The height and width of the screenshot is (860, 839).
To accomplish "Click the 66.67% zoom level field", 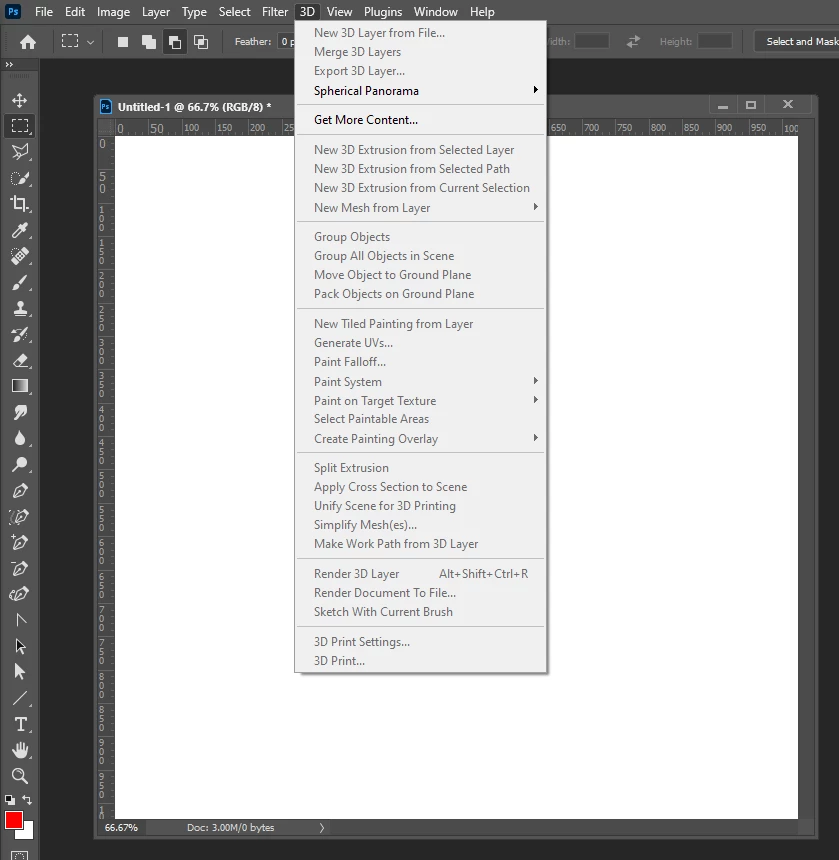I will click(x=121, y=828).
